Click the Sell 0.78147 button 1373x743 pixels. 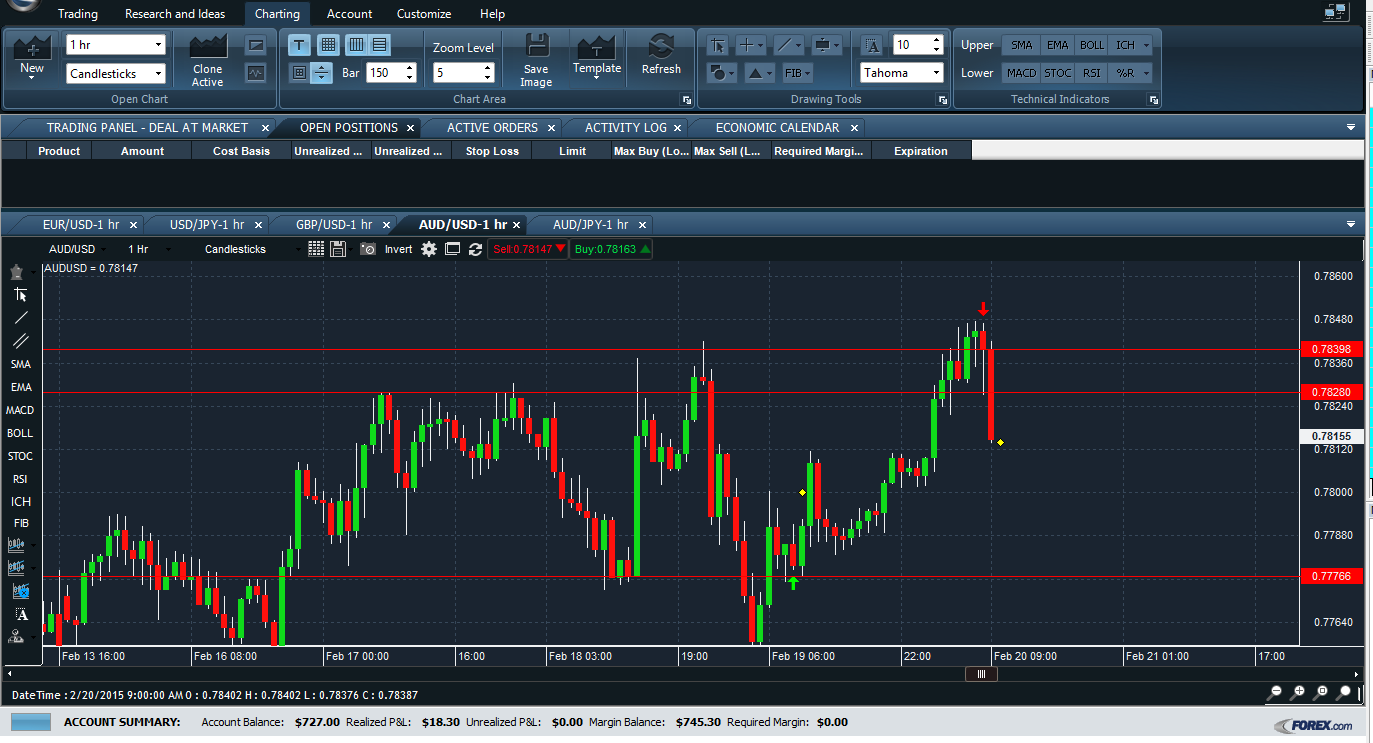(528, 249)
